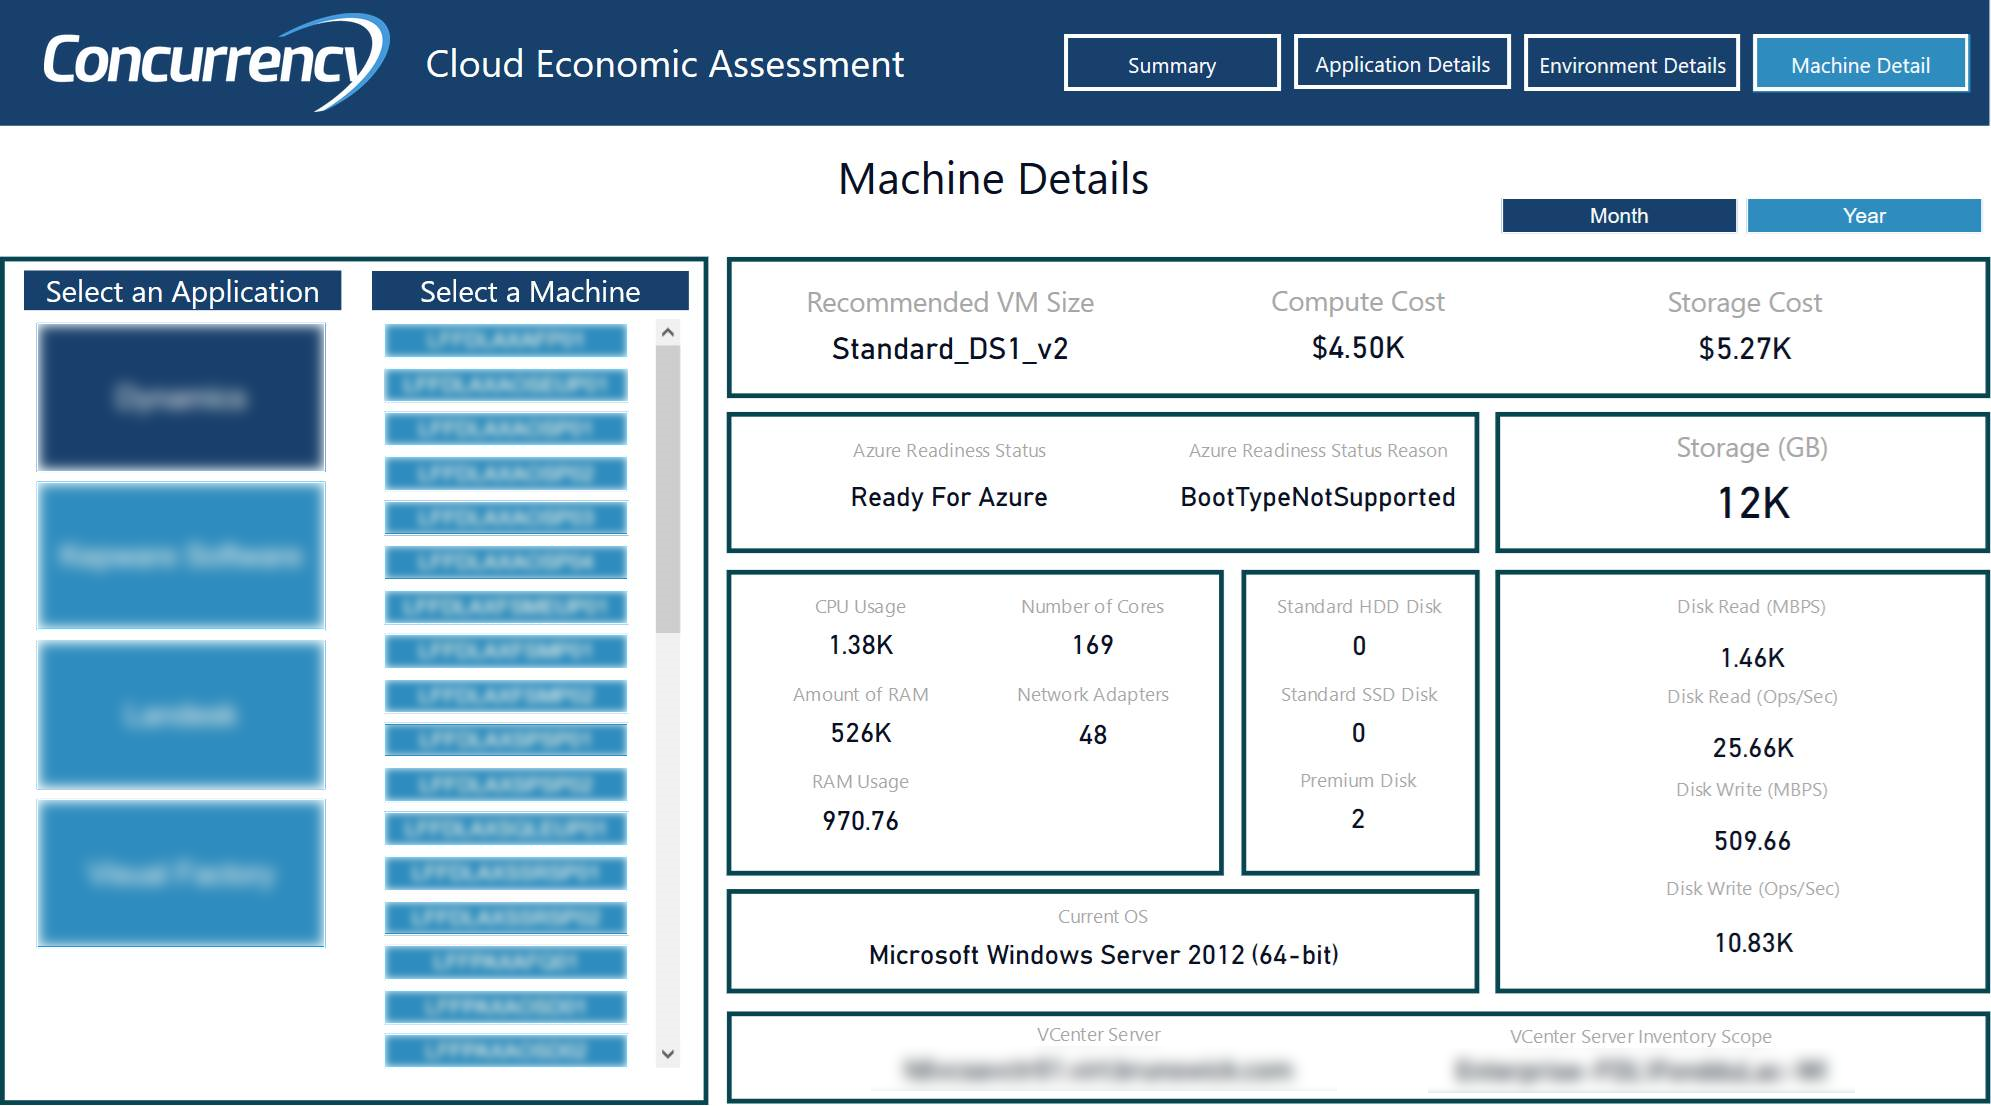Click the VCenter Server Inventory Scope label
1991x1106 pixels.
(1640, 1037)
